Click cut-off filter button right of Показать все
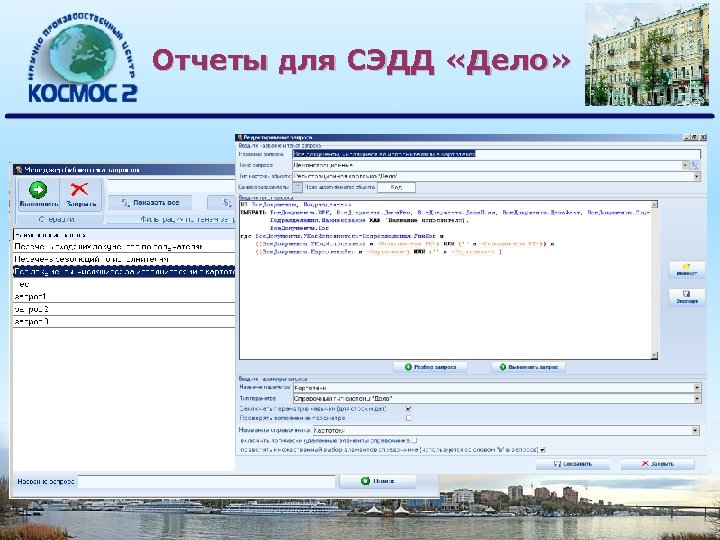 [221, 202]
